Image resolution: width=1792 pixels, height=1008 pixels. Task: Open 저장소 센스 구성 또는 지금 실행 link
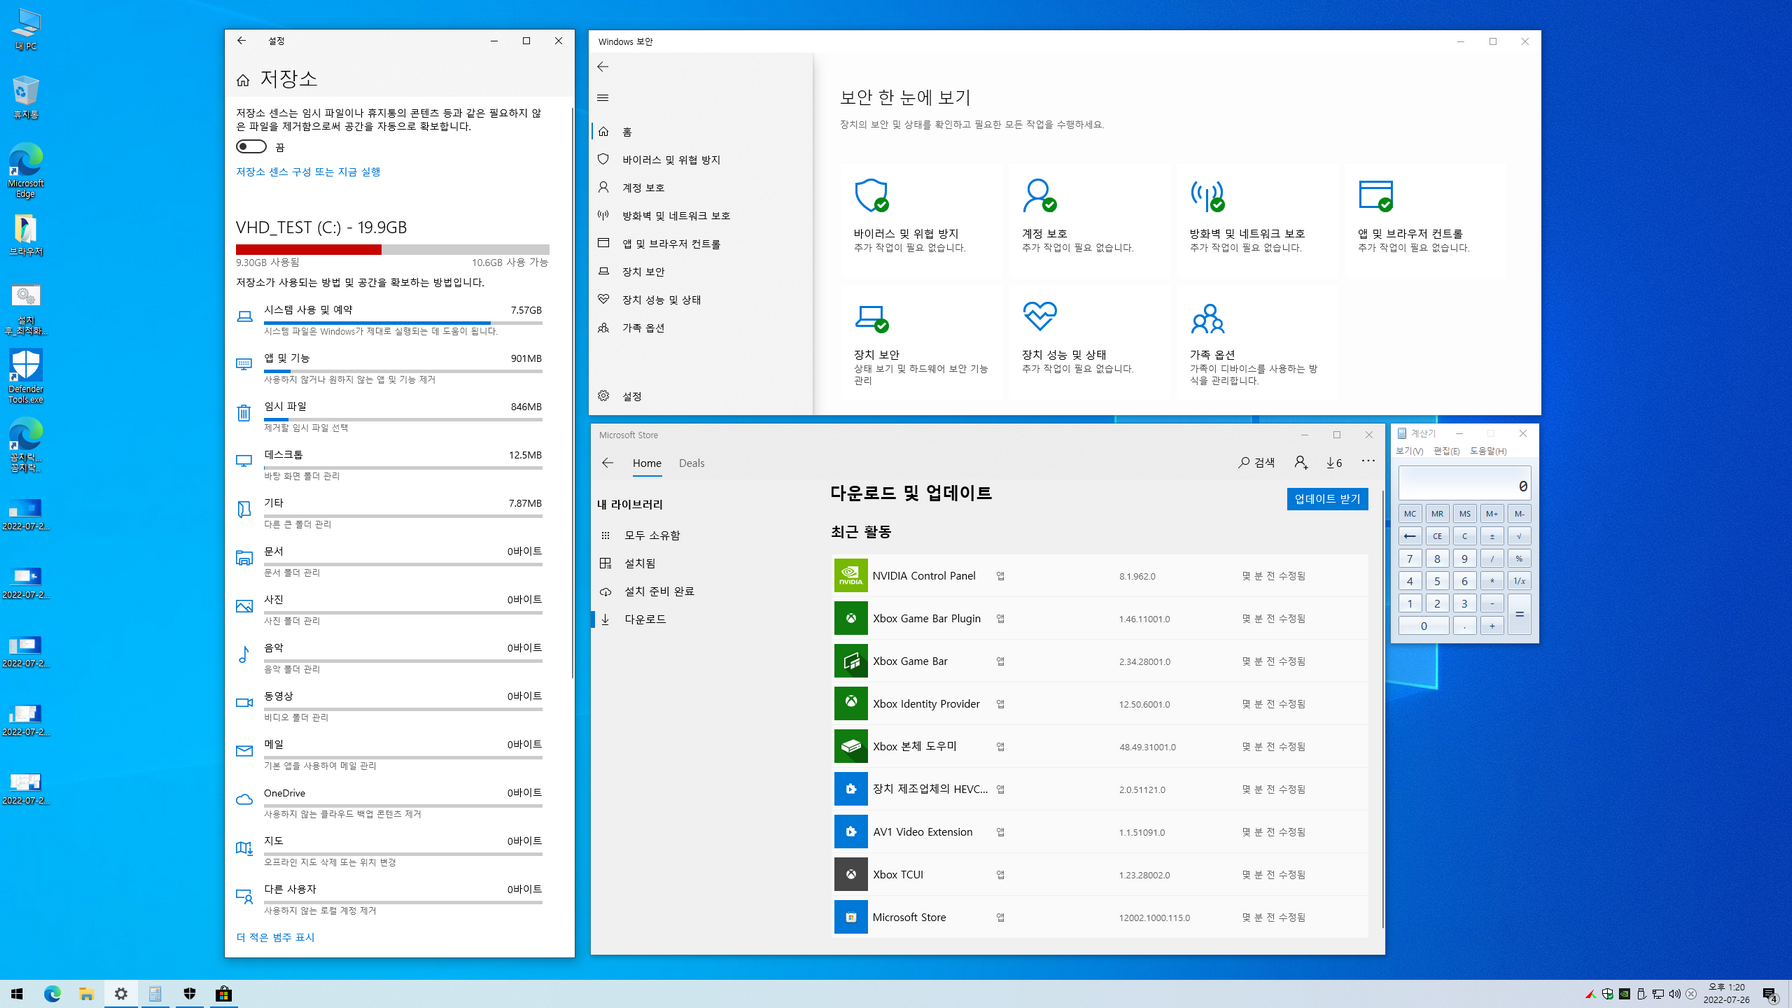click(x=308, y=172)
